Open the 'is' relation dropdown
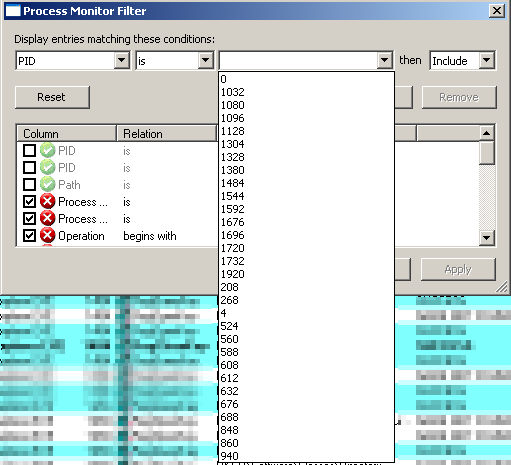Screen dimensions: 511x465 (x=205, y=60)
